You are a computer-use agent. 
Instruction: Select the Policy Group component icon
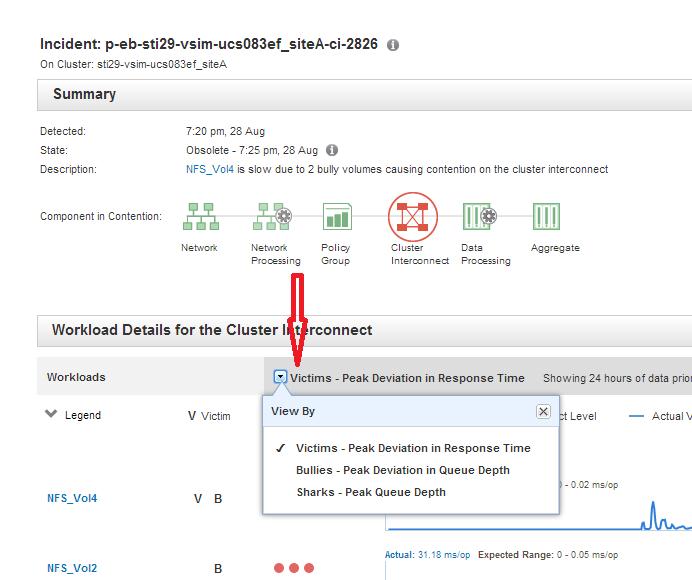[x=337, y=216]
